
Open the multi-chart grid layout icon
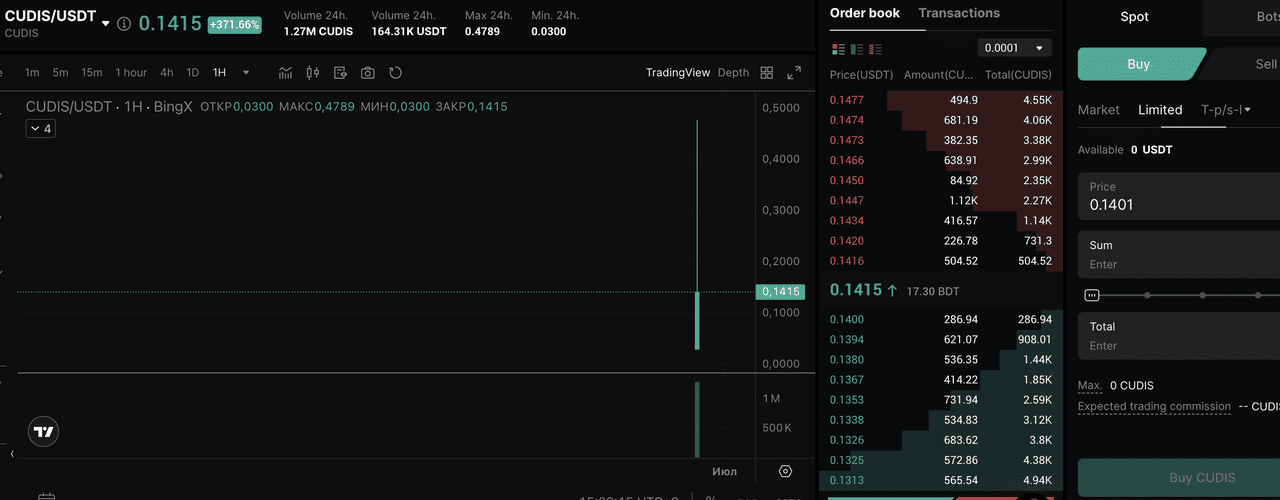click(x=767, y=73)
